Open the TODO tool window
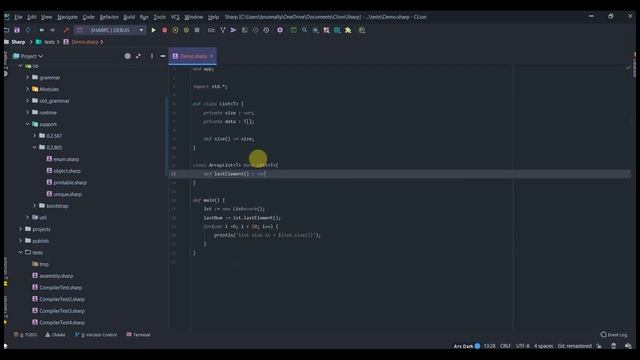The image size is (640, 360). click(x=25, y=335)
